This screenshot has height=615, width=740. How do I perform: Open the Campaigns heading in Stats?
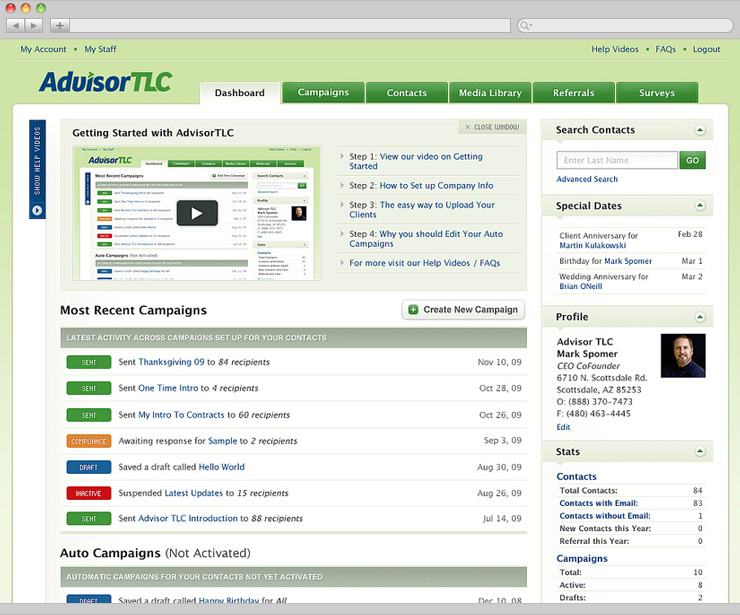click(x=582, y=558)
